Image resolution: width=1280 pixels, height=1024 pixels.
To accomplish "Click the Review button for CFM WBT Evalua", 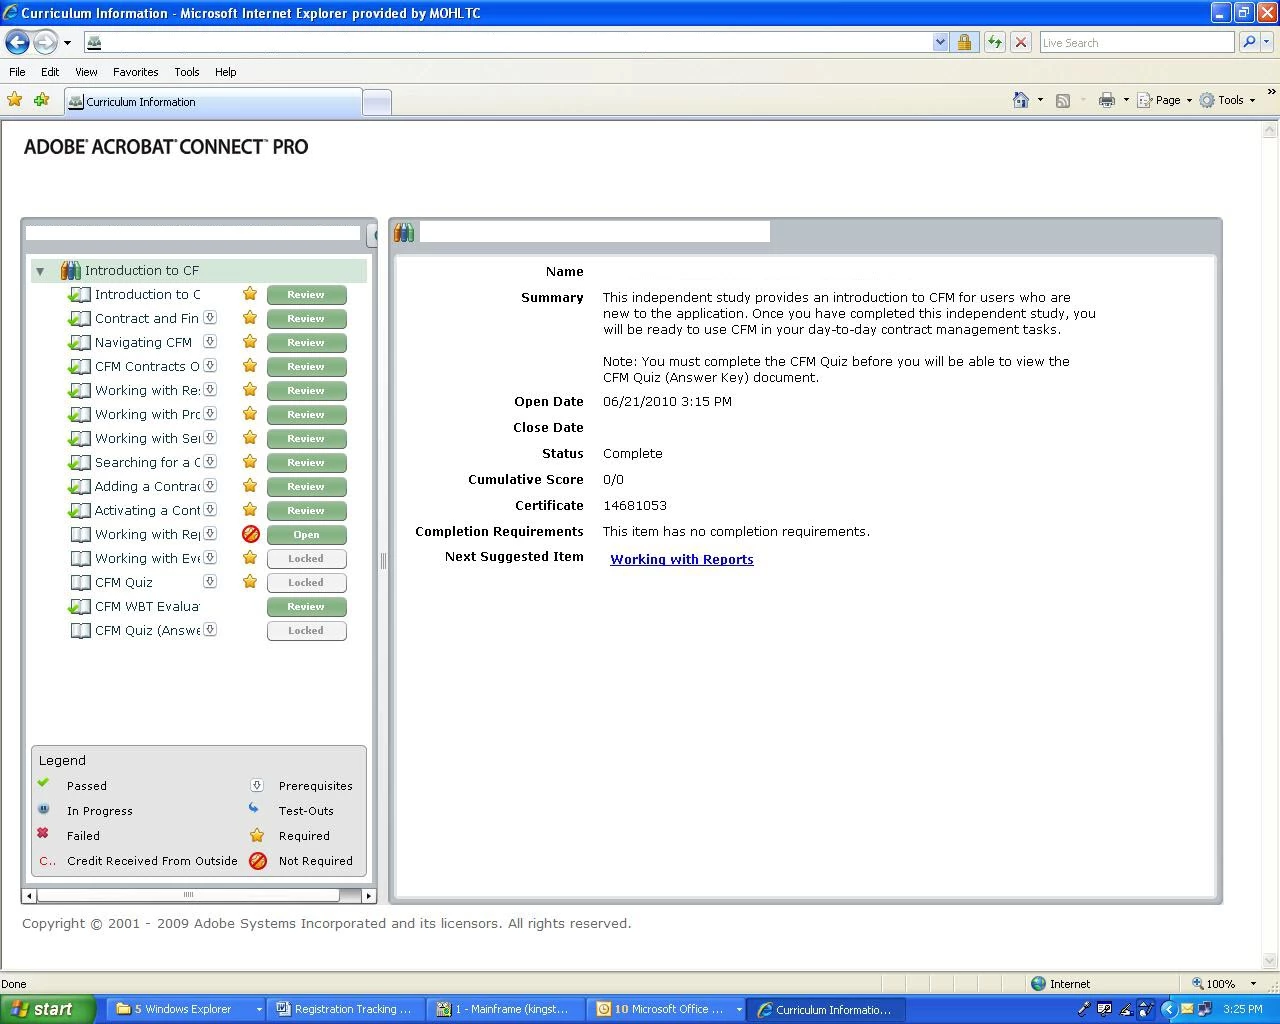I will pos(306,607).
